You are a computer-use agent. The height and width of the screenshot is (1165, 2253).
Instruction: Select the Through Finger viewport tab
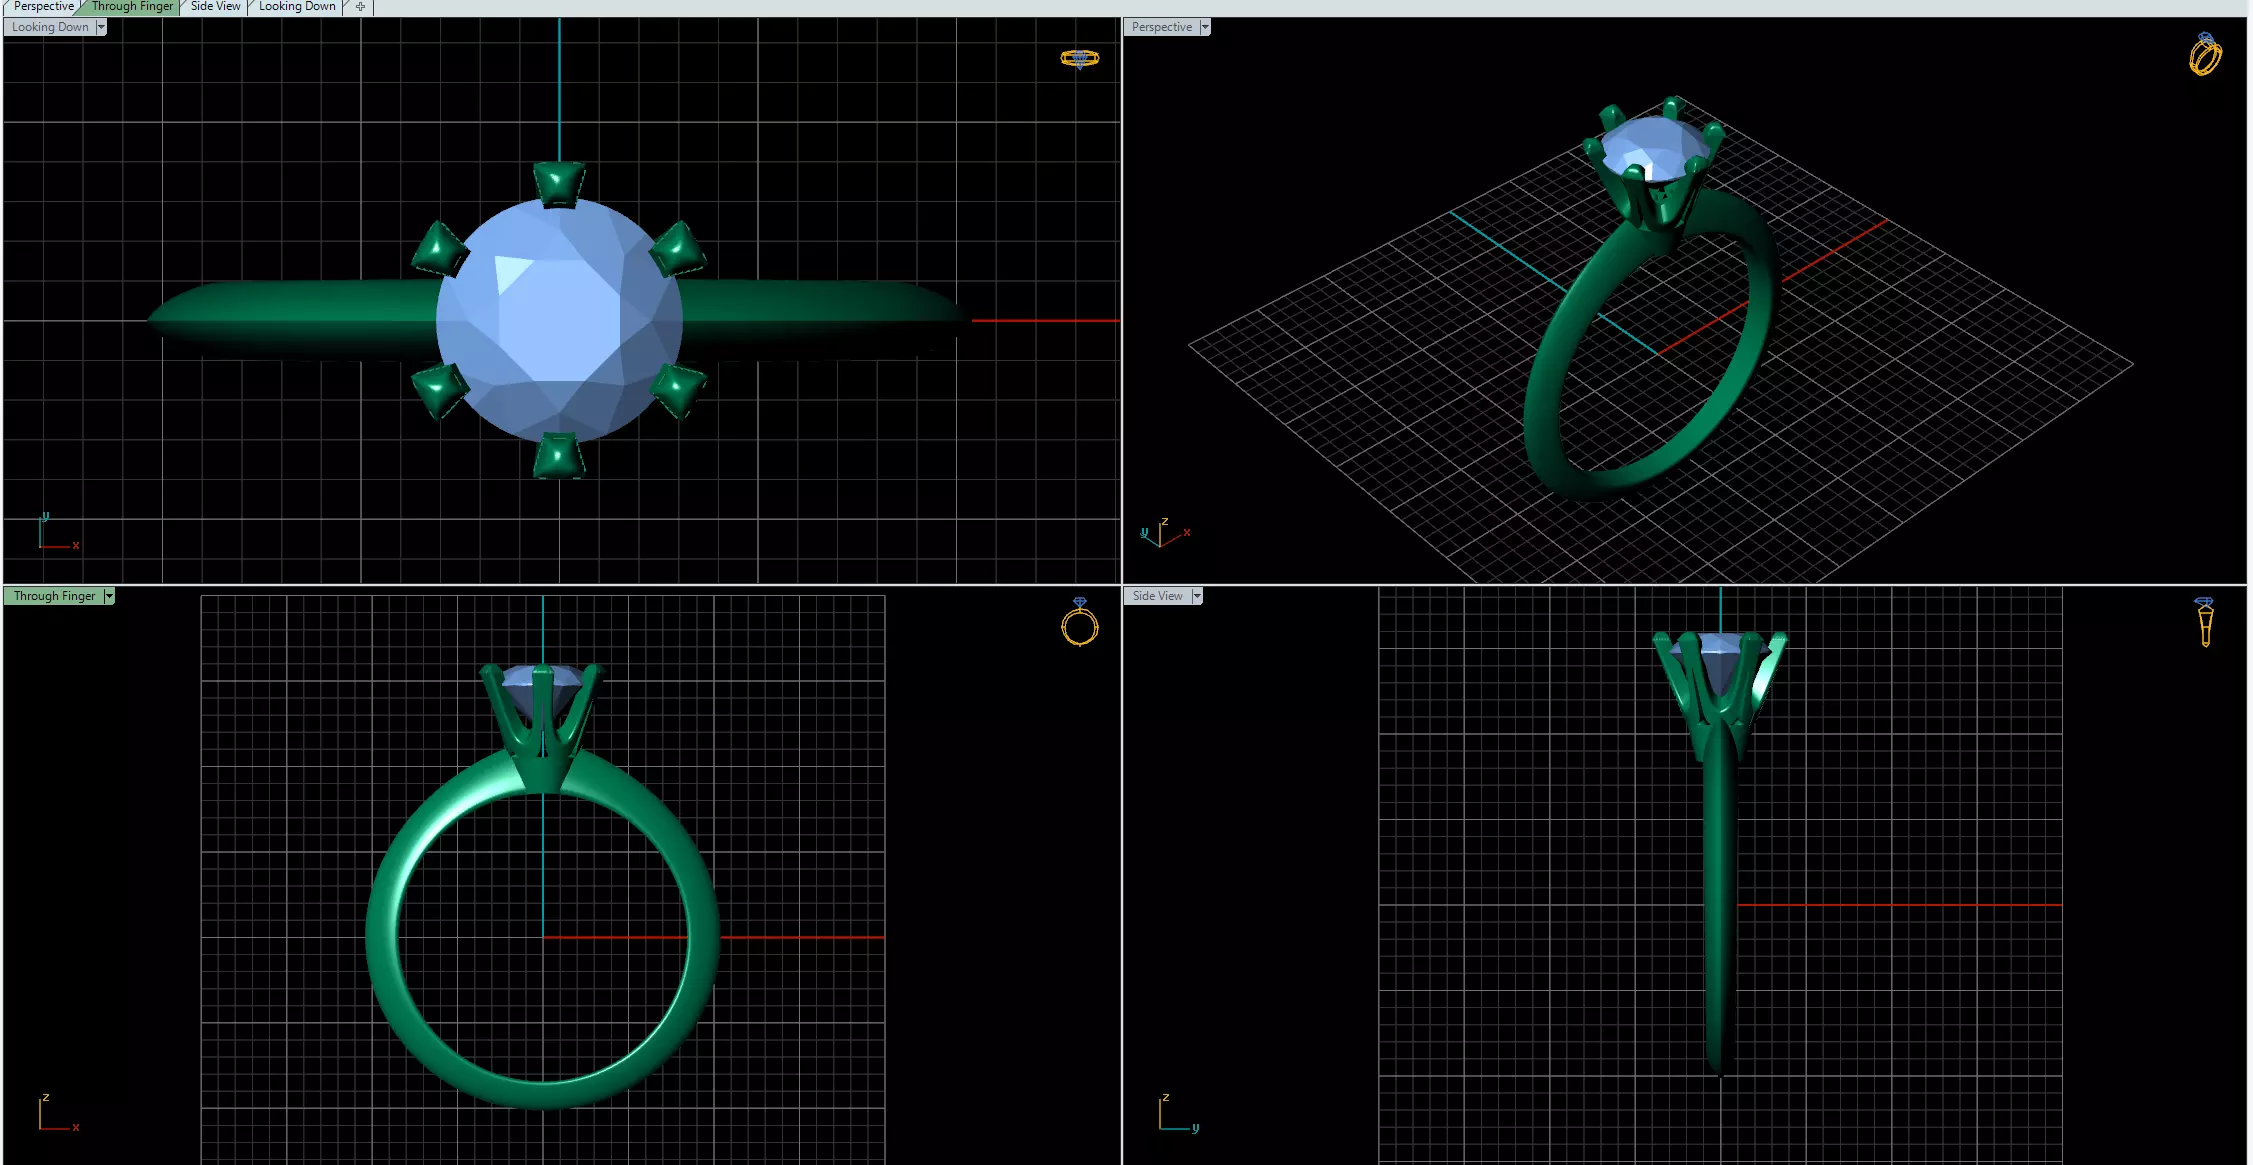coord(132,6)
